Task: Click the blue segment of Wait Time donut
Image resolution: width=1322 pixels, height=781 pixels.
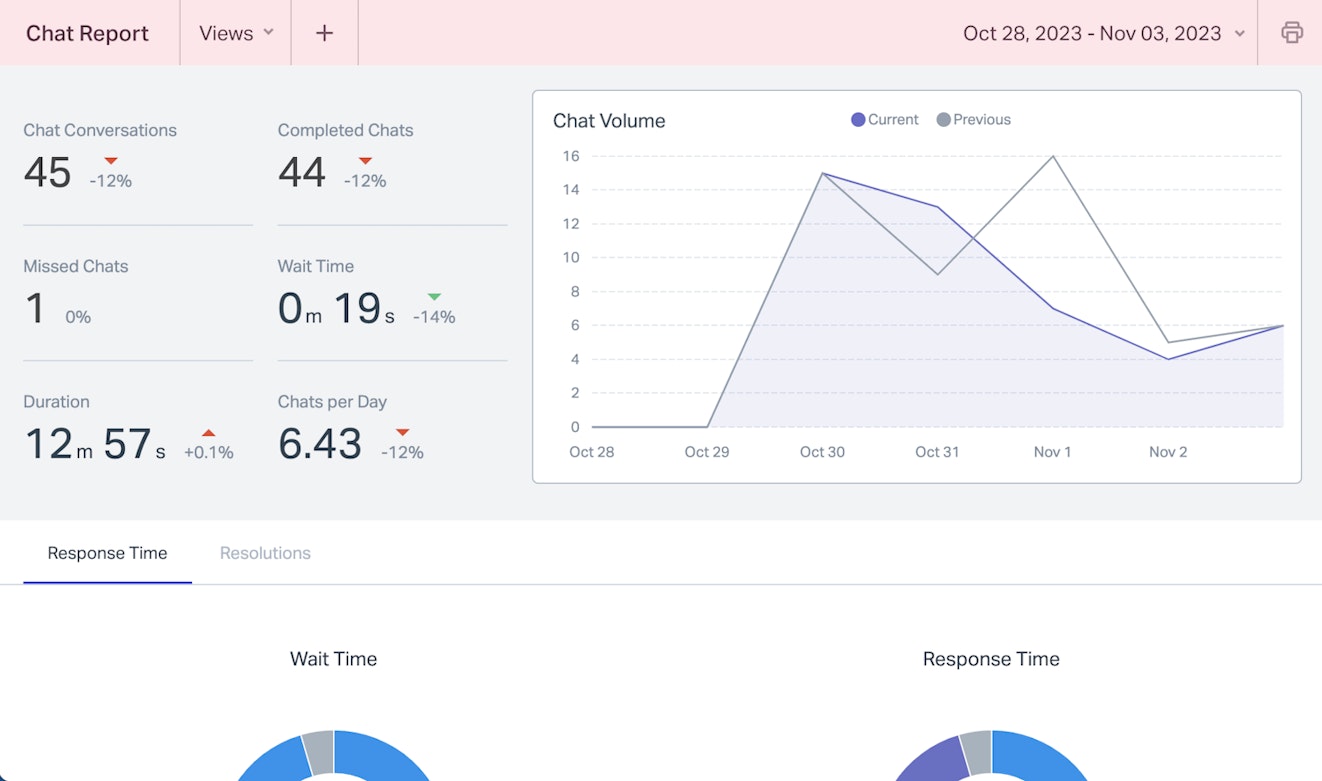Action: tap(390, 757)
